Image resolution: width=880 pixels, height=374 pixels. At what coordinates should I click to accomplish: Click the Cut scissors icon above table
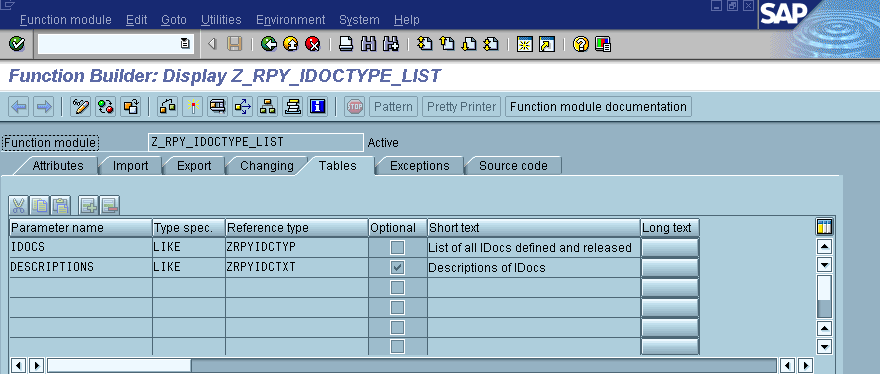pyautogui.click(x=19, y=206)
